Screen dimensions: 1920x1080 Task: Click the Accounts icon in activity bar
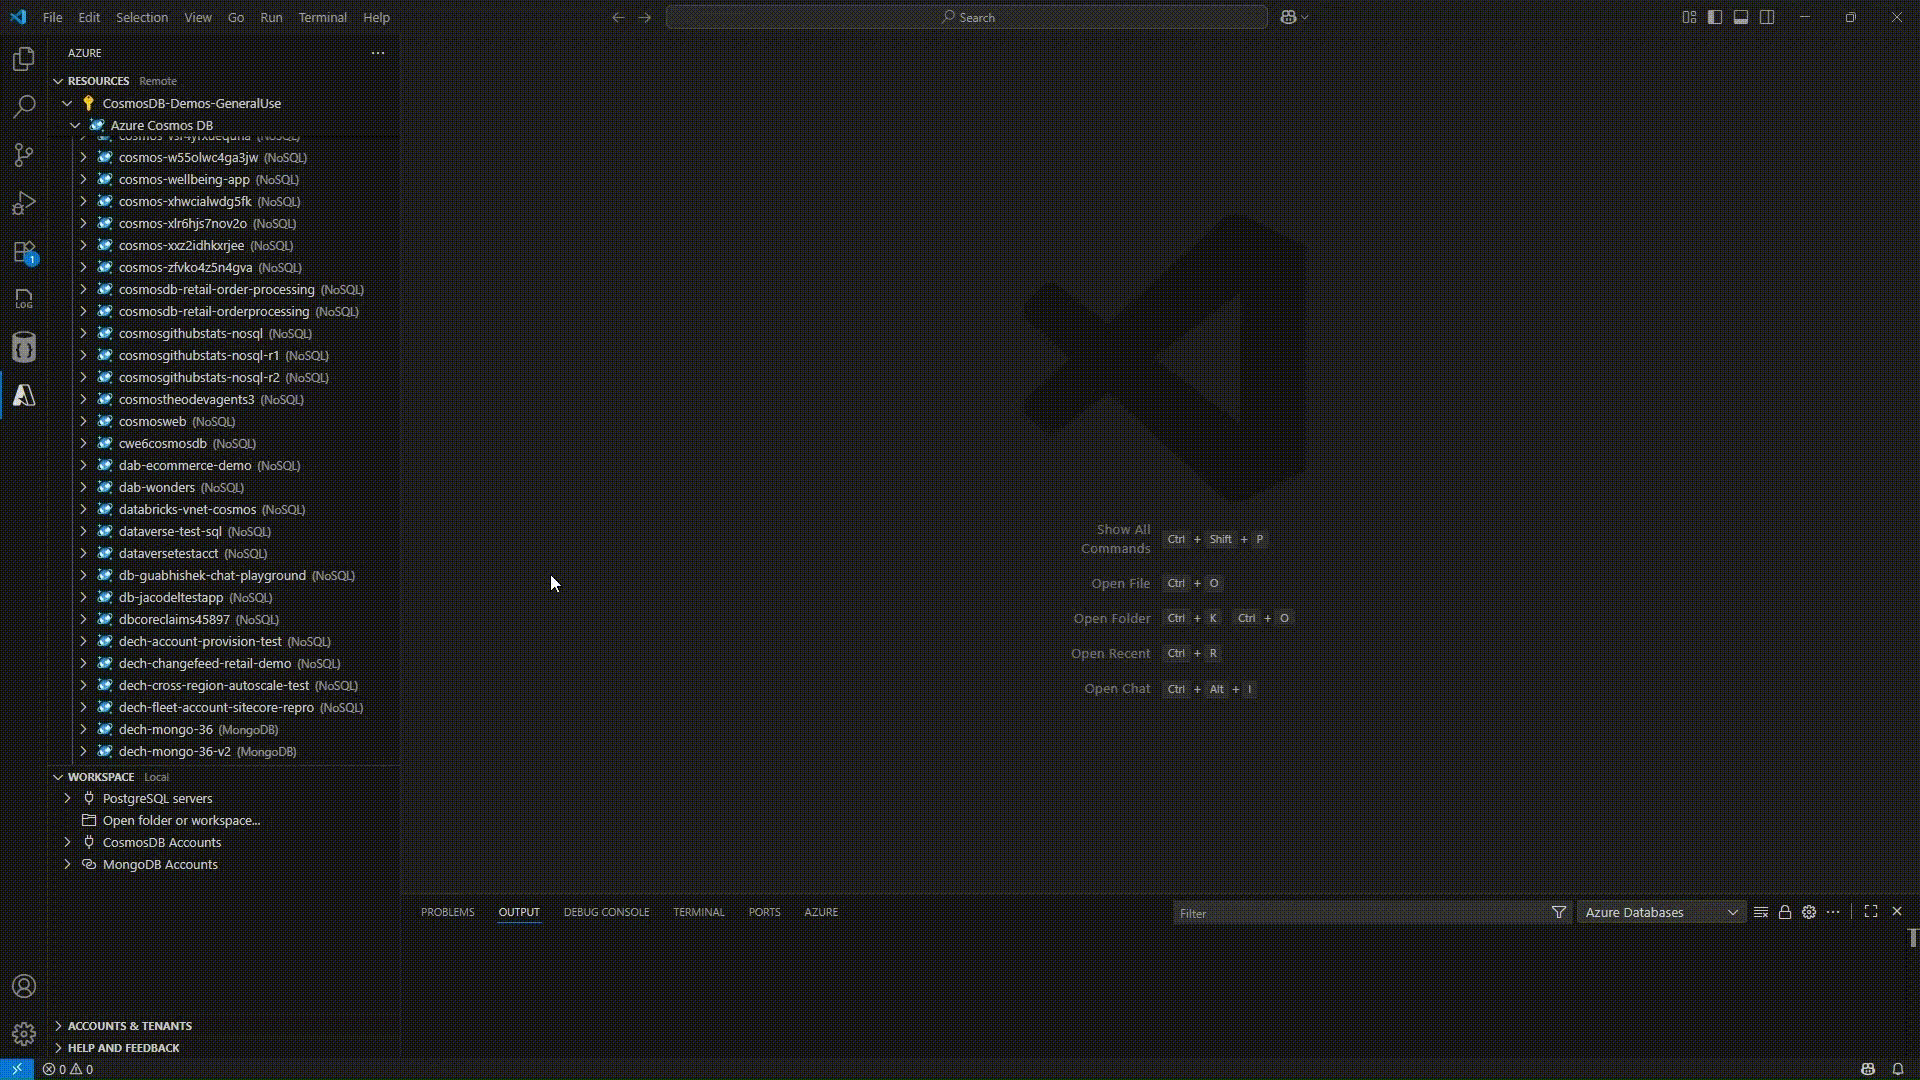(24, 986)
